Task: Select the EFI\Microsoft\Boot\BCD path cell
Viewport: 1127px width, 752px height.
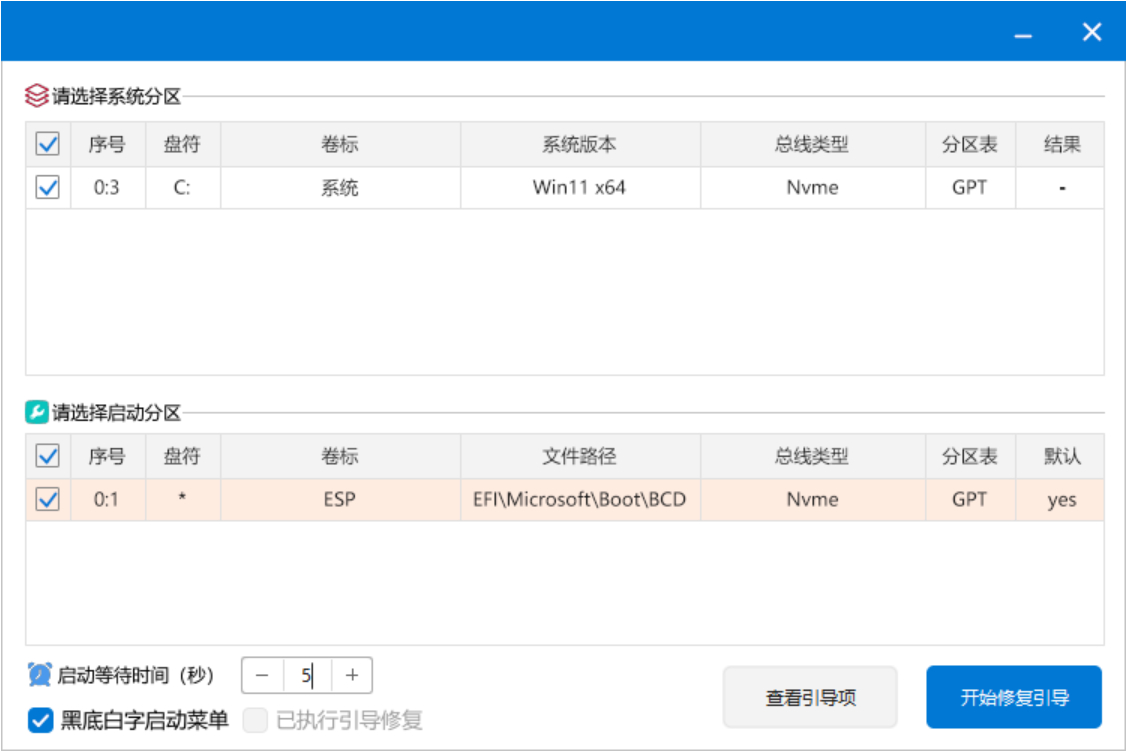Action: 580,500
